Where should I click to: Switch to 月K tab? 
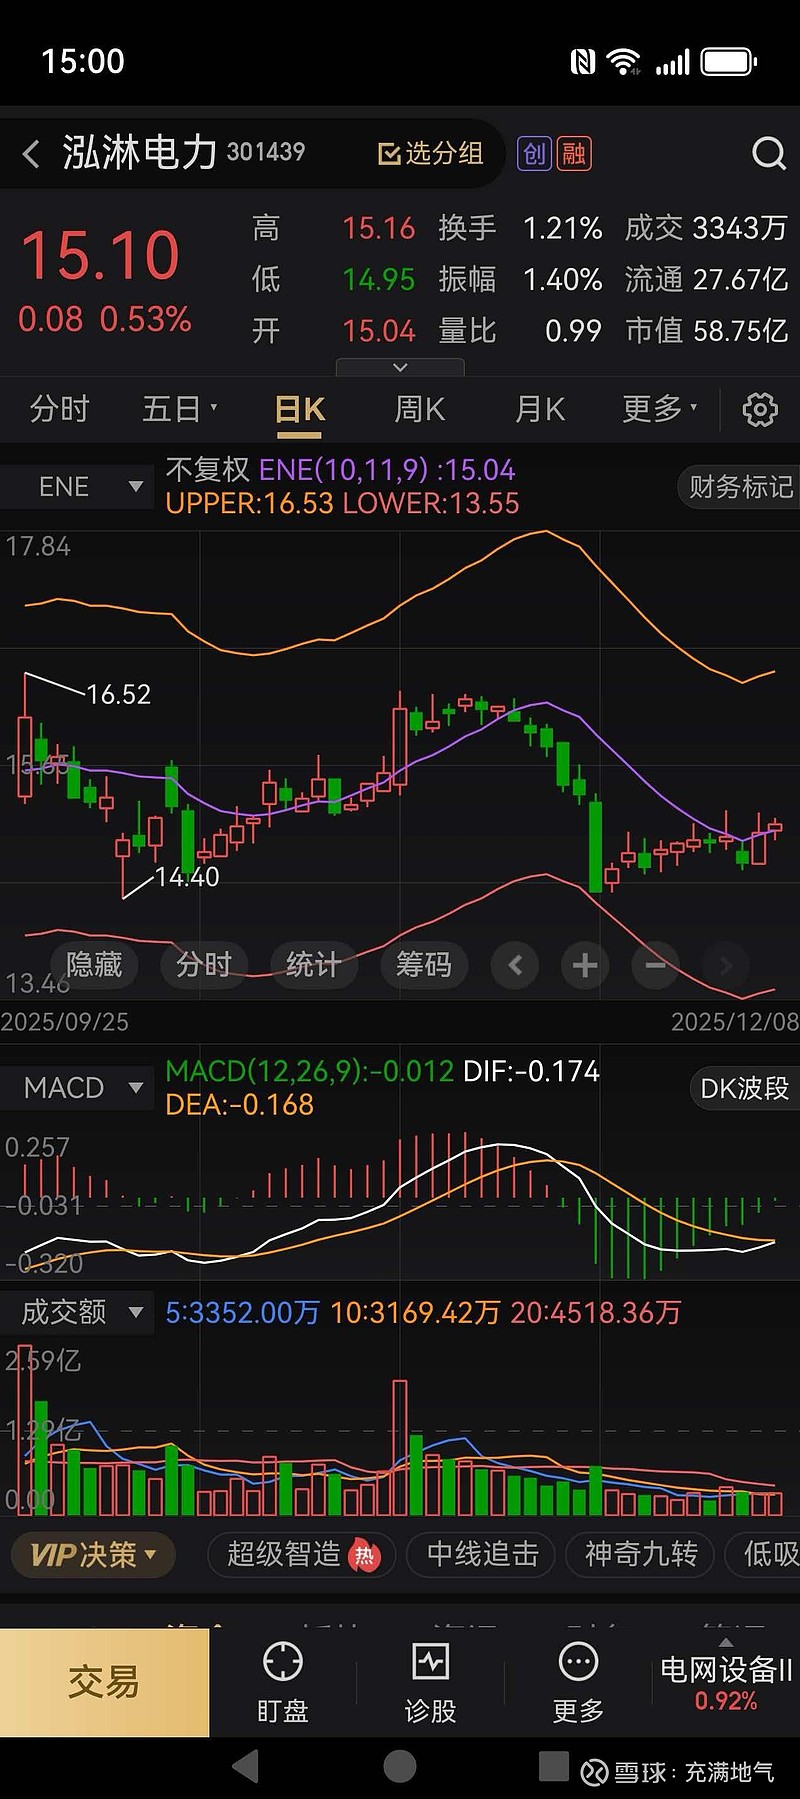540,409
